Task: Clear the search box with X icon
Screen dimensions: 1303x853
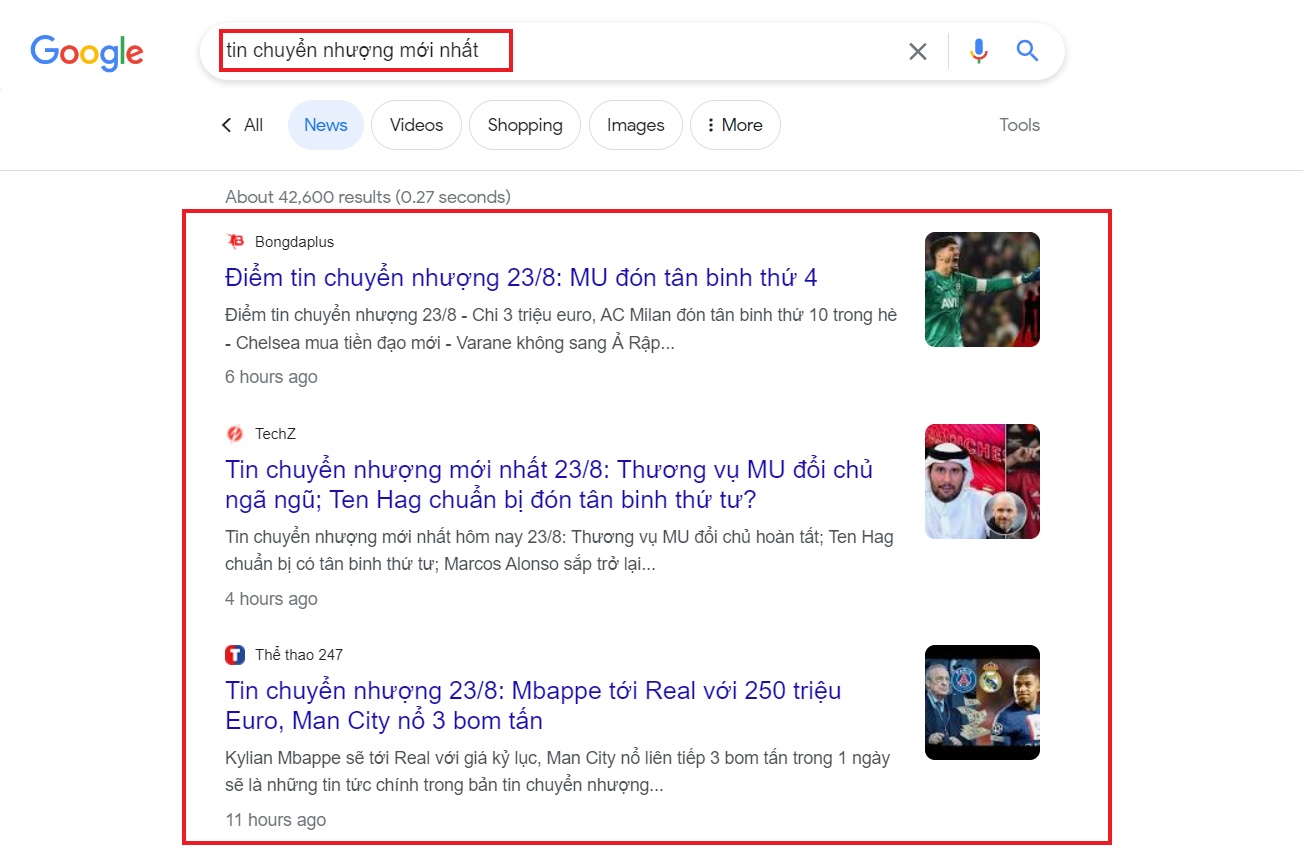Action: pos(917,51)
